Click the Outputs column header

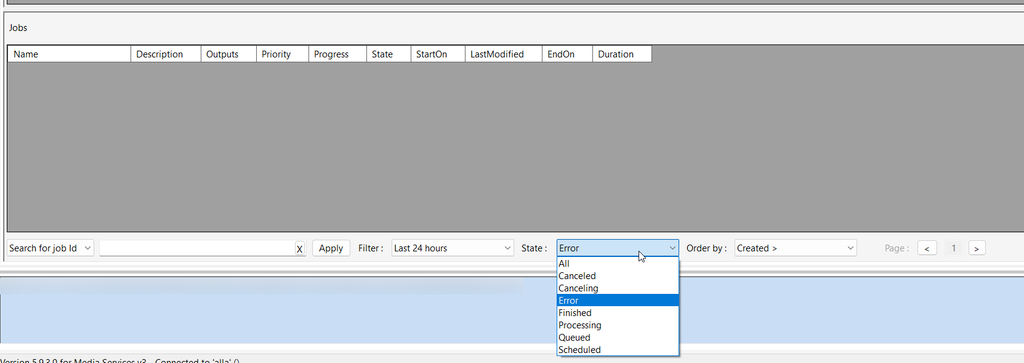229,54
